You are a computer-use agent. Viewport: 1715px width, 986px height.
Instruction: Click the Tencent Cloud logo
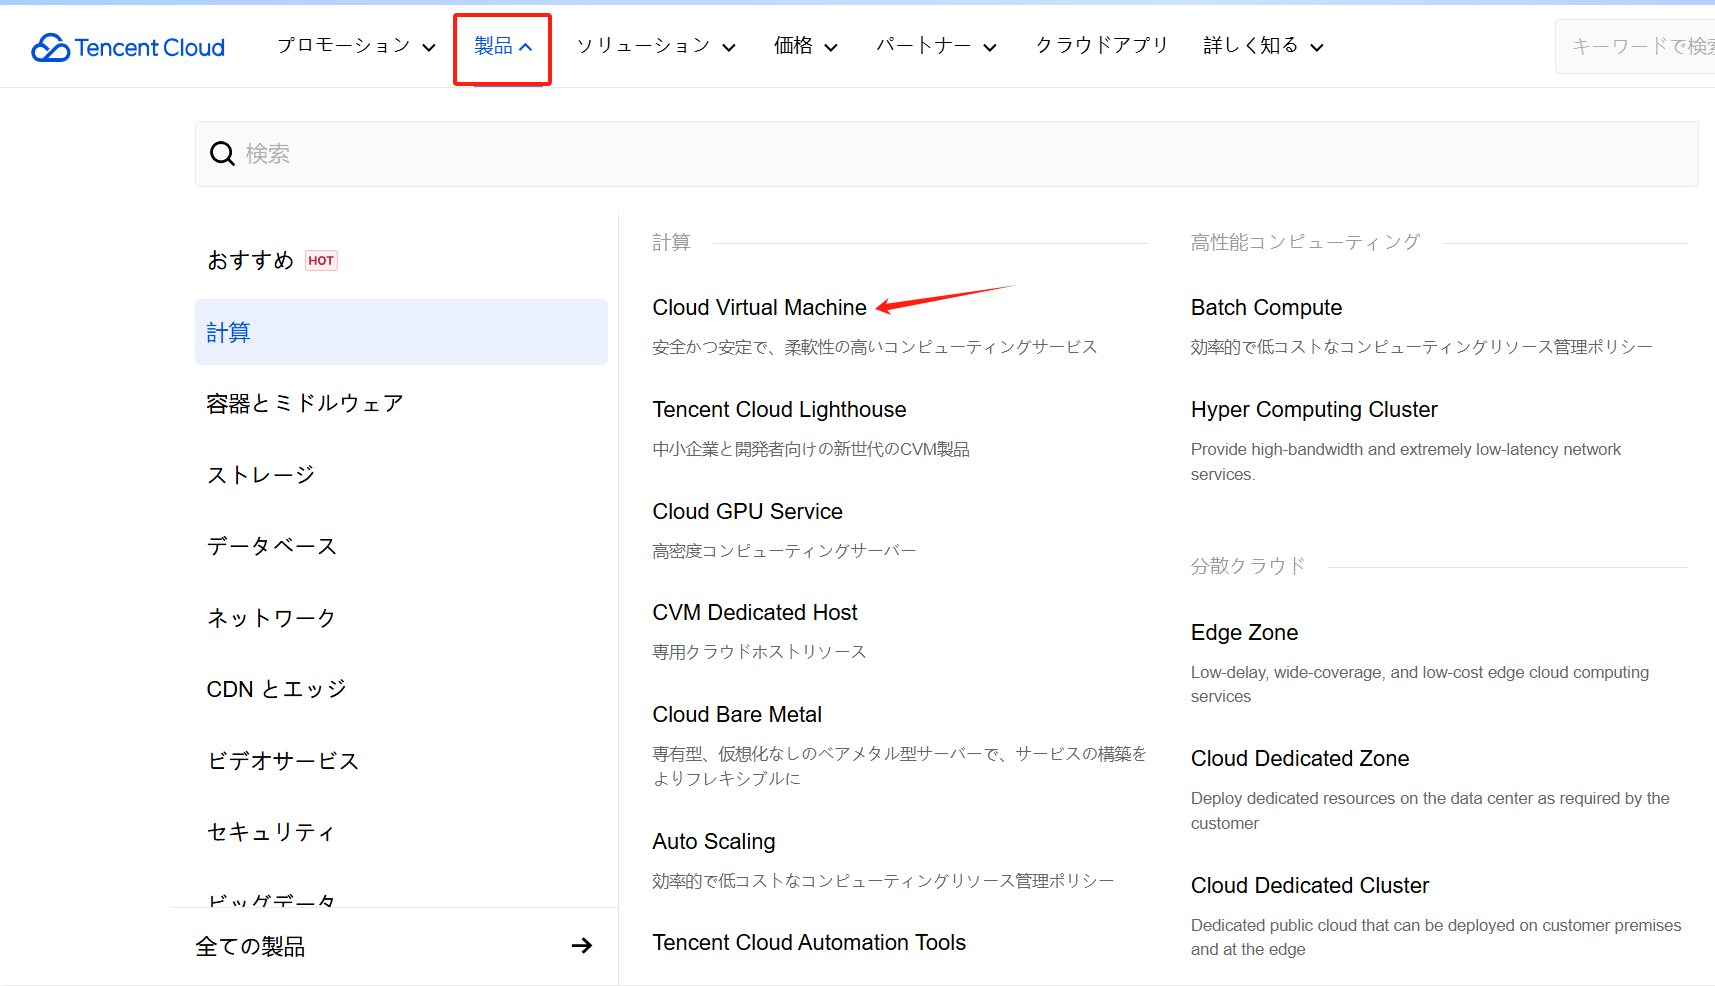point(128,47)
